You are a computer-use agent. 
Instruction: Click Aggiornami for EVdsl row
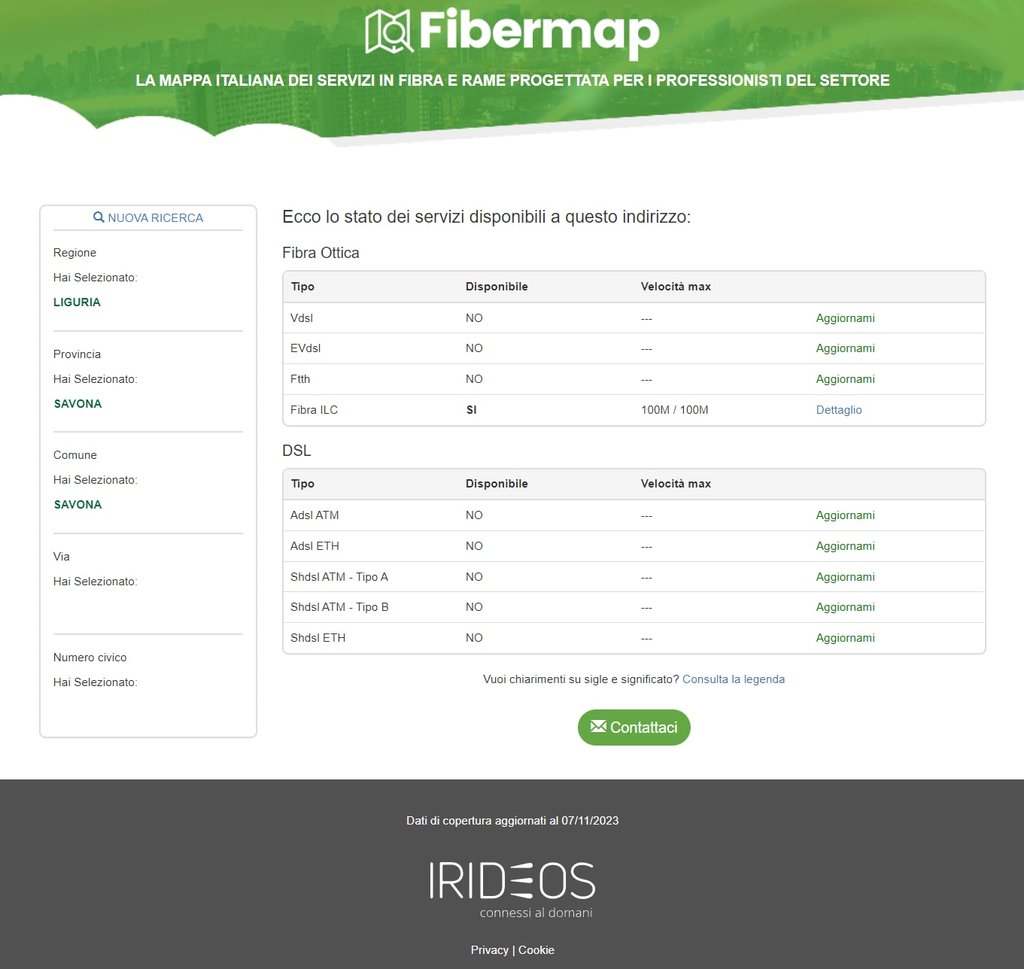point(845,348)
